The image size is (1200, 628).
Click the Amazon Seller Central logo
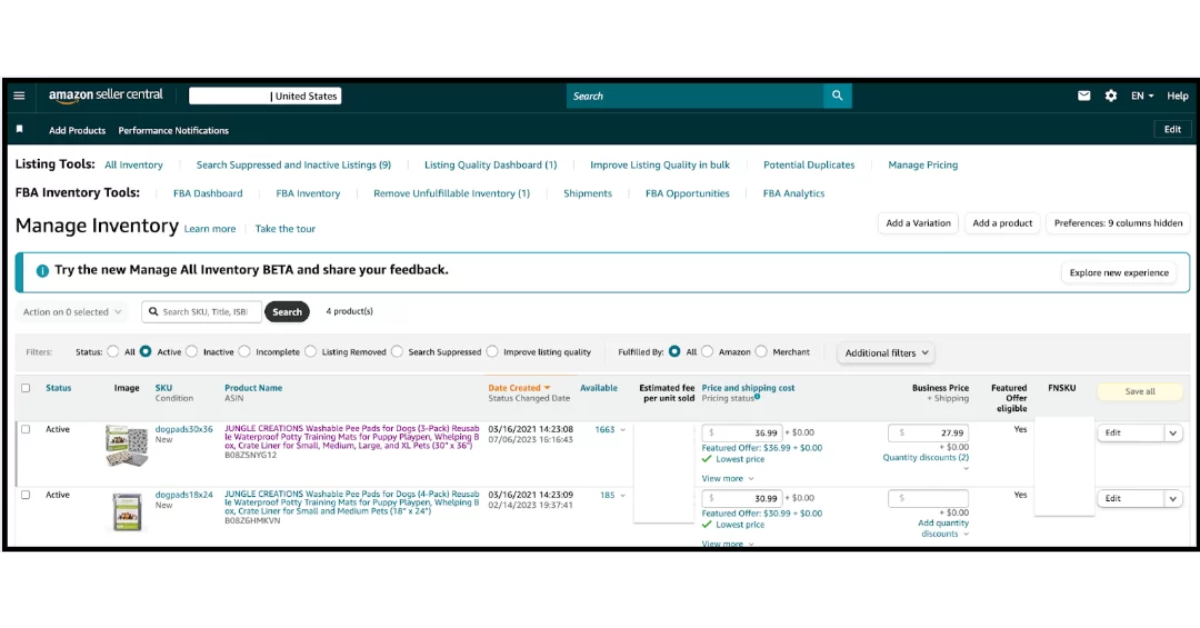pos(107,96)
